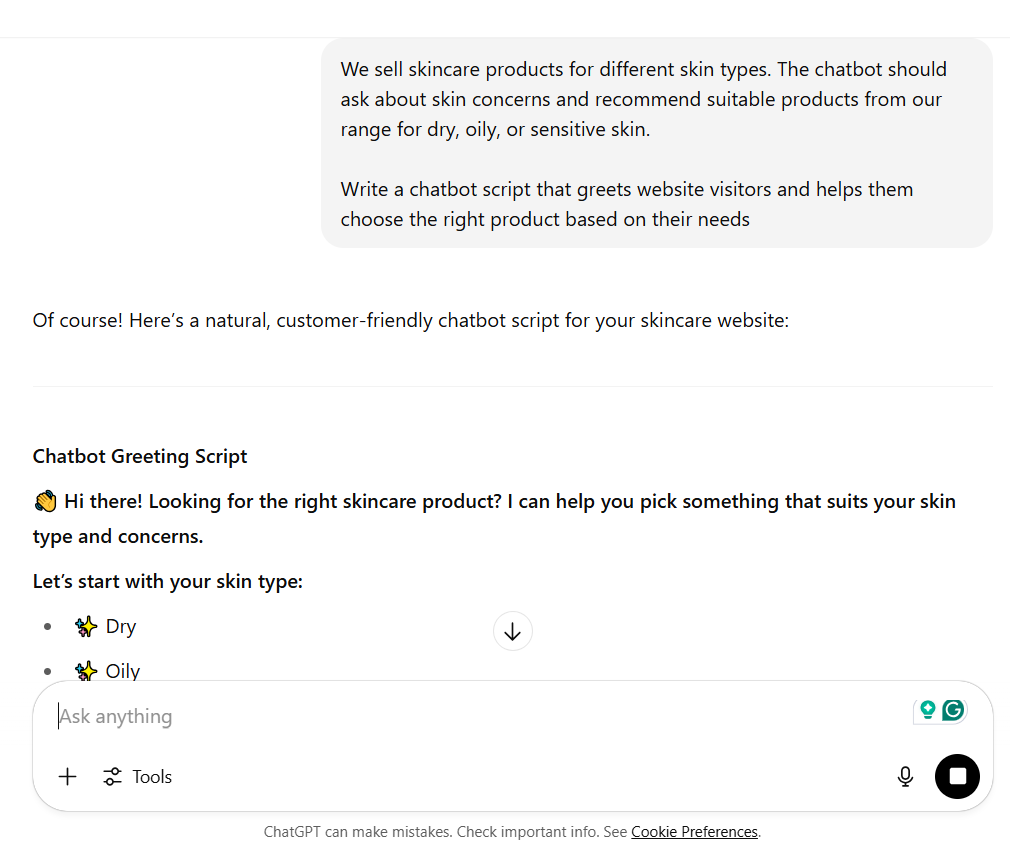Select the dictation microphone icon
The height and width of the screenshot is (843, 1010).
click(905, 776)
